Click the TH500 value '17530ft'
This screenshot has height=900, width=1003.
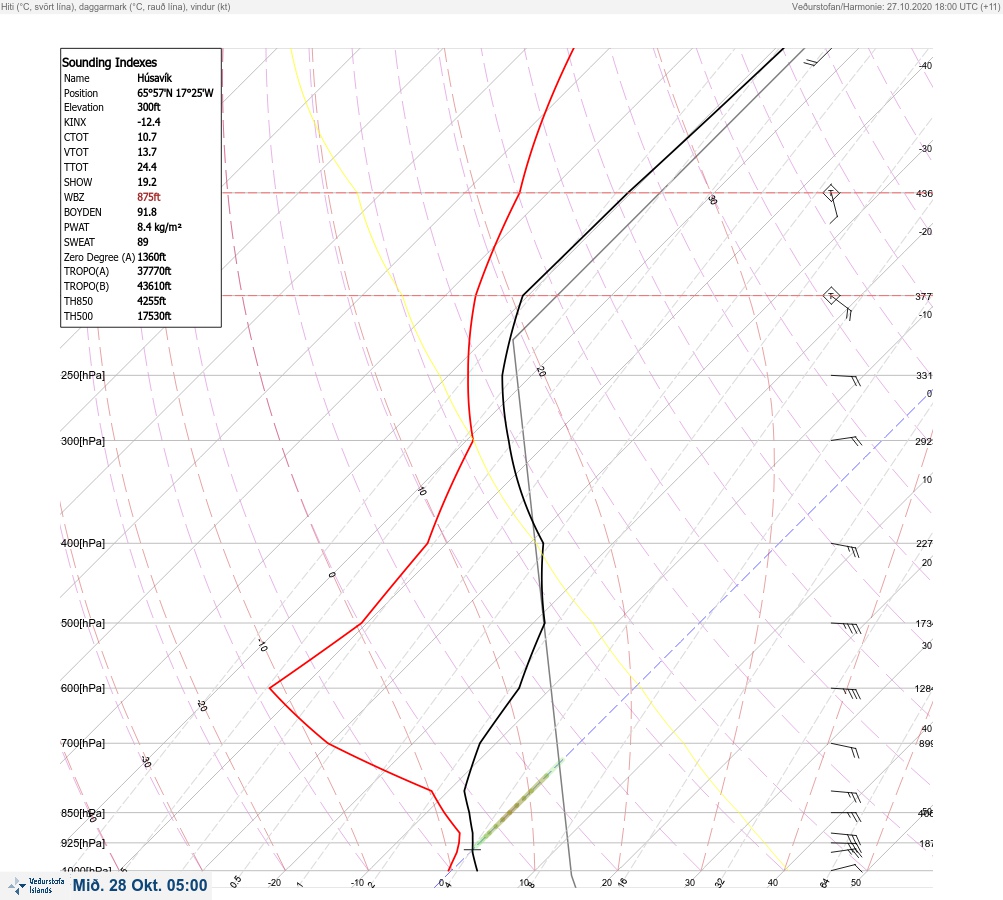click(x=154, y=317)
